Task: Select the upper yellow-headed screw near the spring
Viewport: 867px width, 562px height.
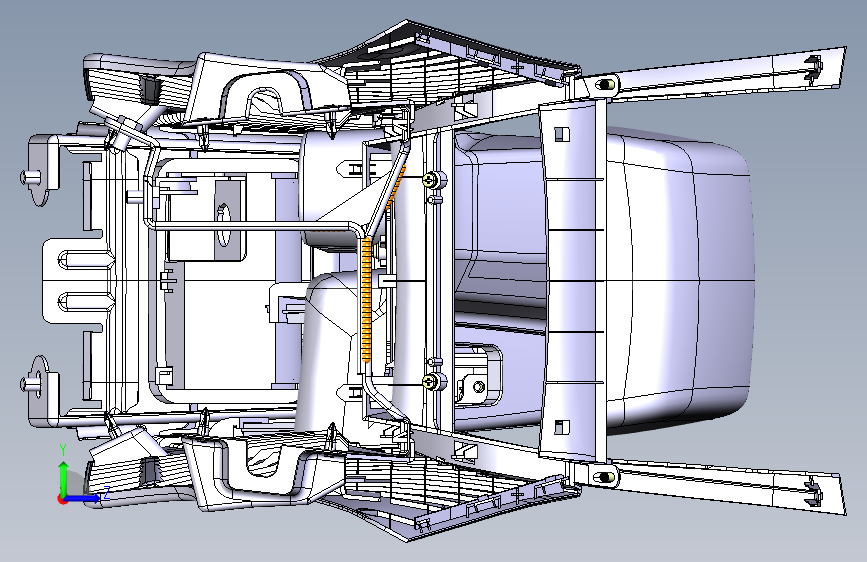Action: click(430, 179)
